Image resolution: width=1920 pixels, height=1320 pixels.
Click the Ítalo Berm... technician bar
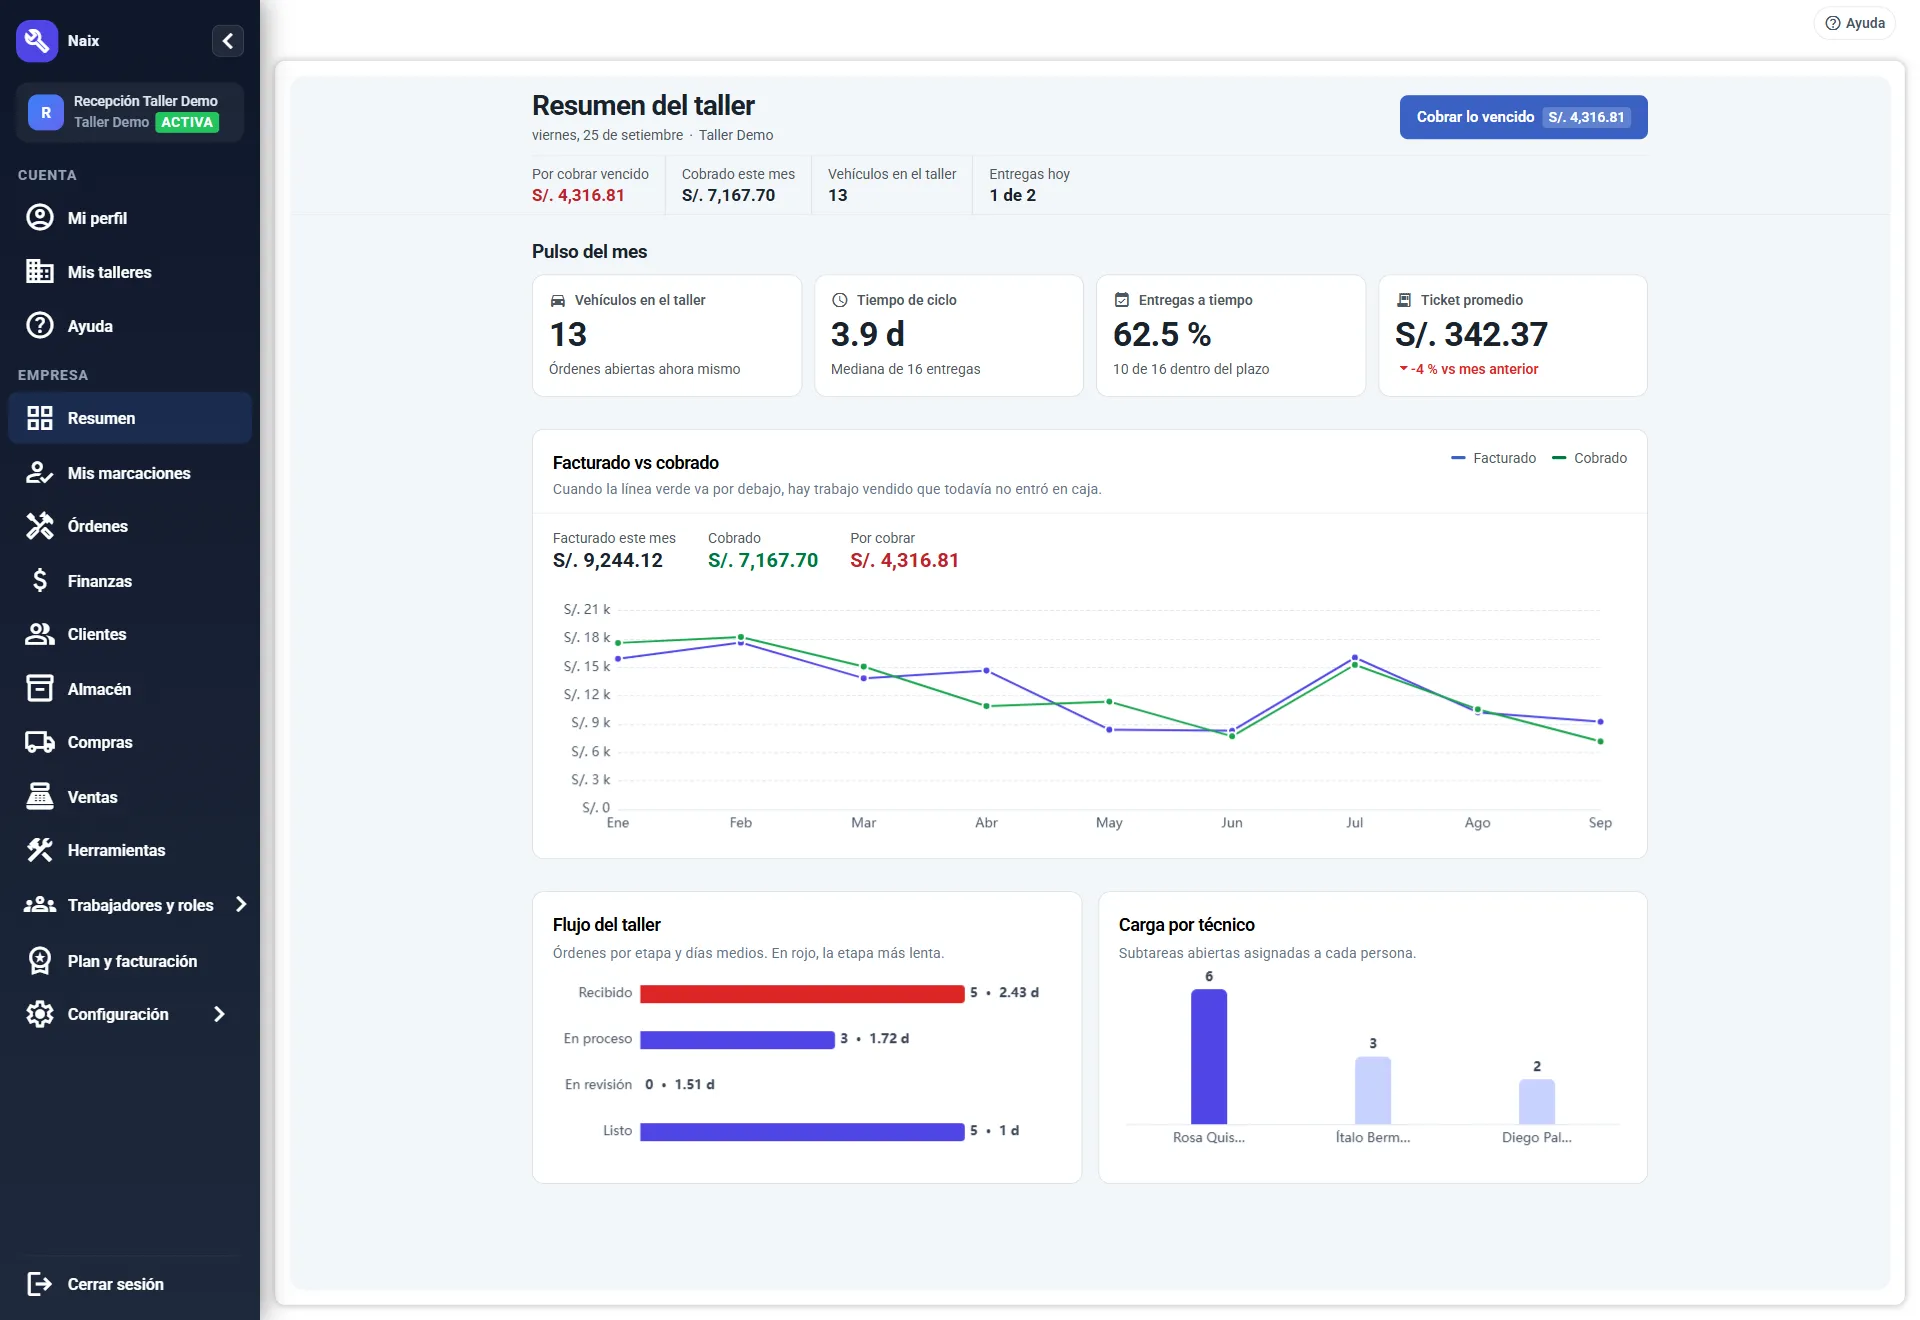(1373, 1090)
